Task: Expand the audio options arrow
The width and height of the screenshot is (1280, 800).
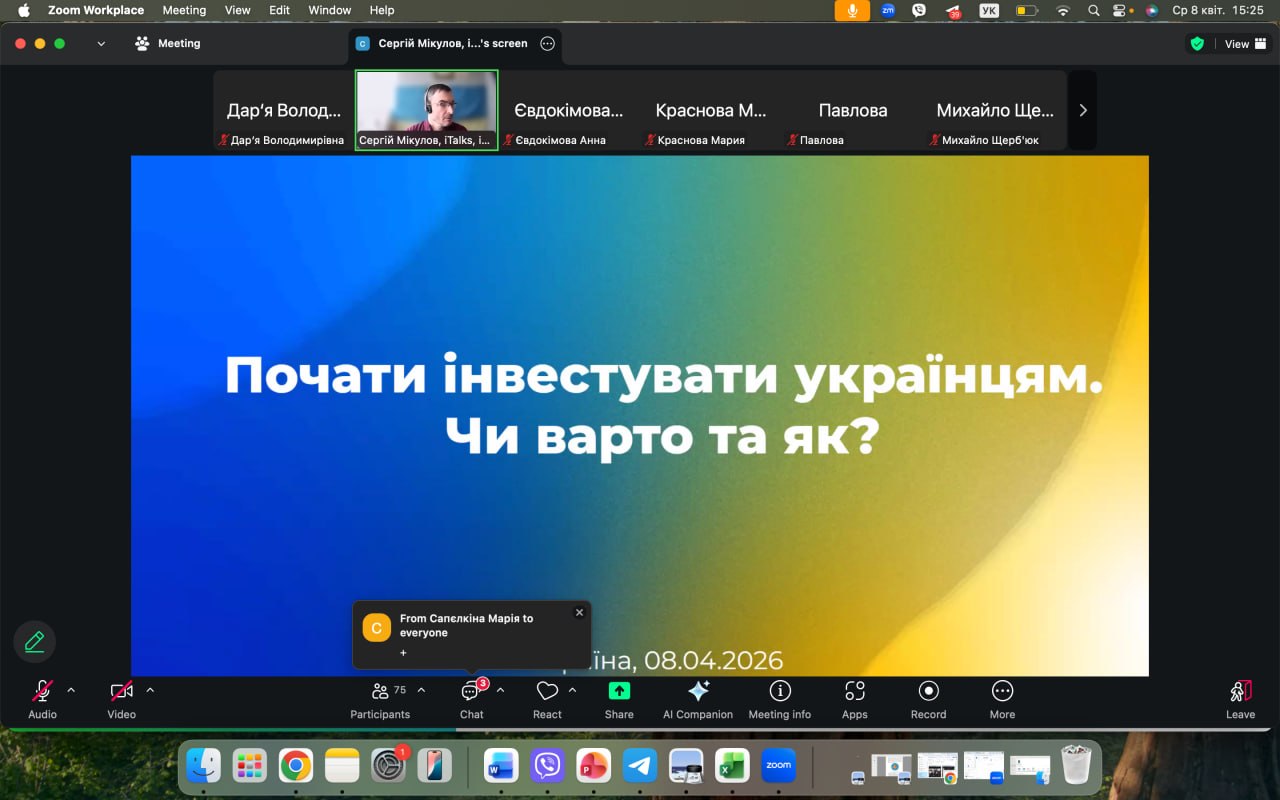Action: click(x=71, y=690)
